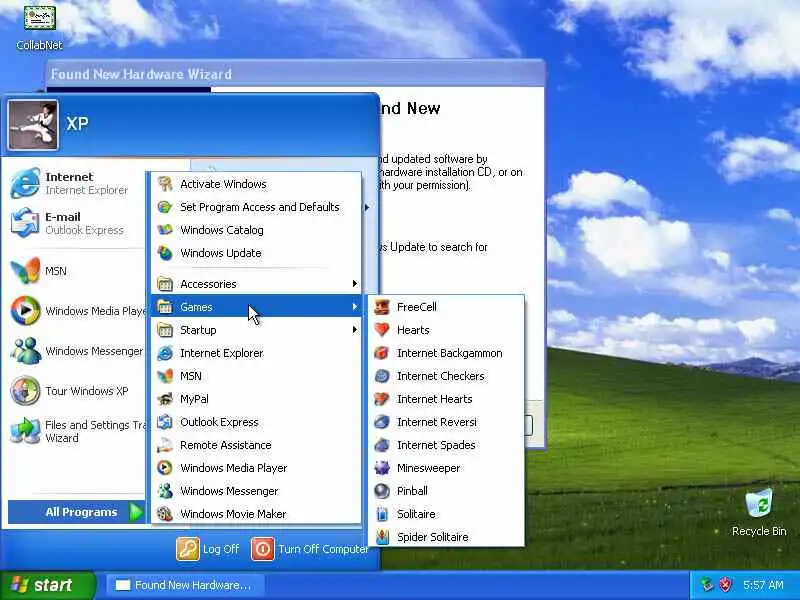The width and height of the screenshot is (800, 600).
Task: Click the Minesweeper mine icon
Action: pos(382,468)
